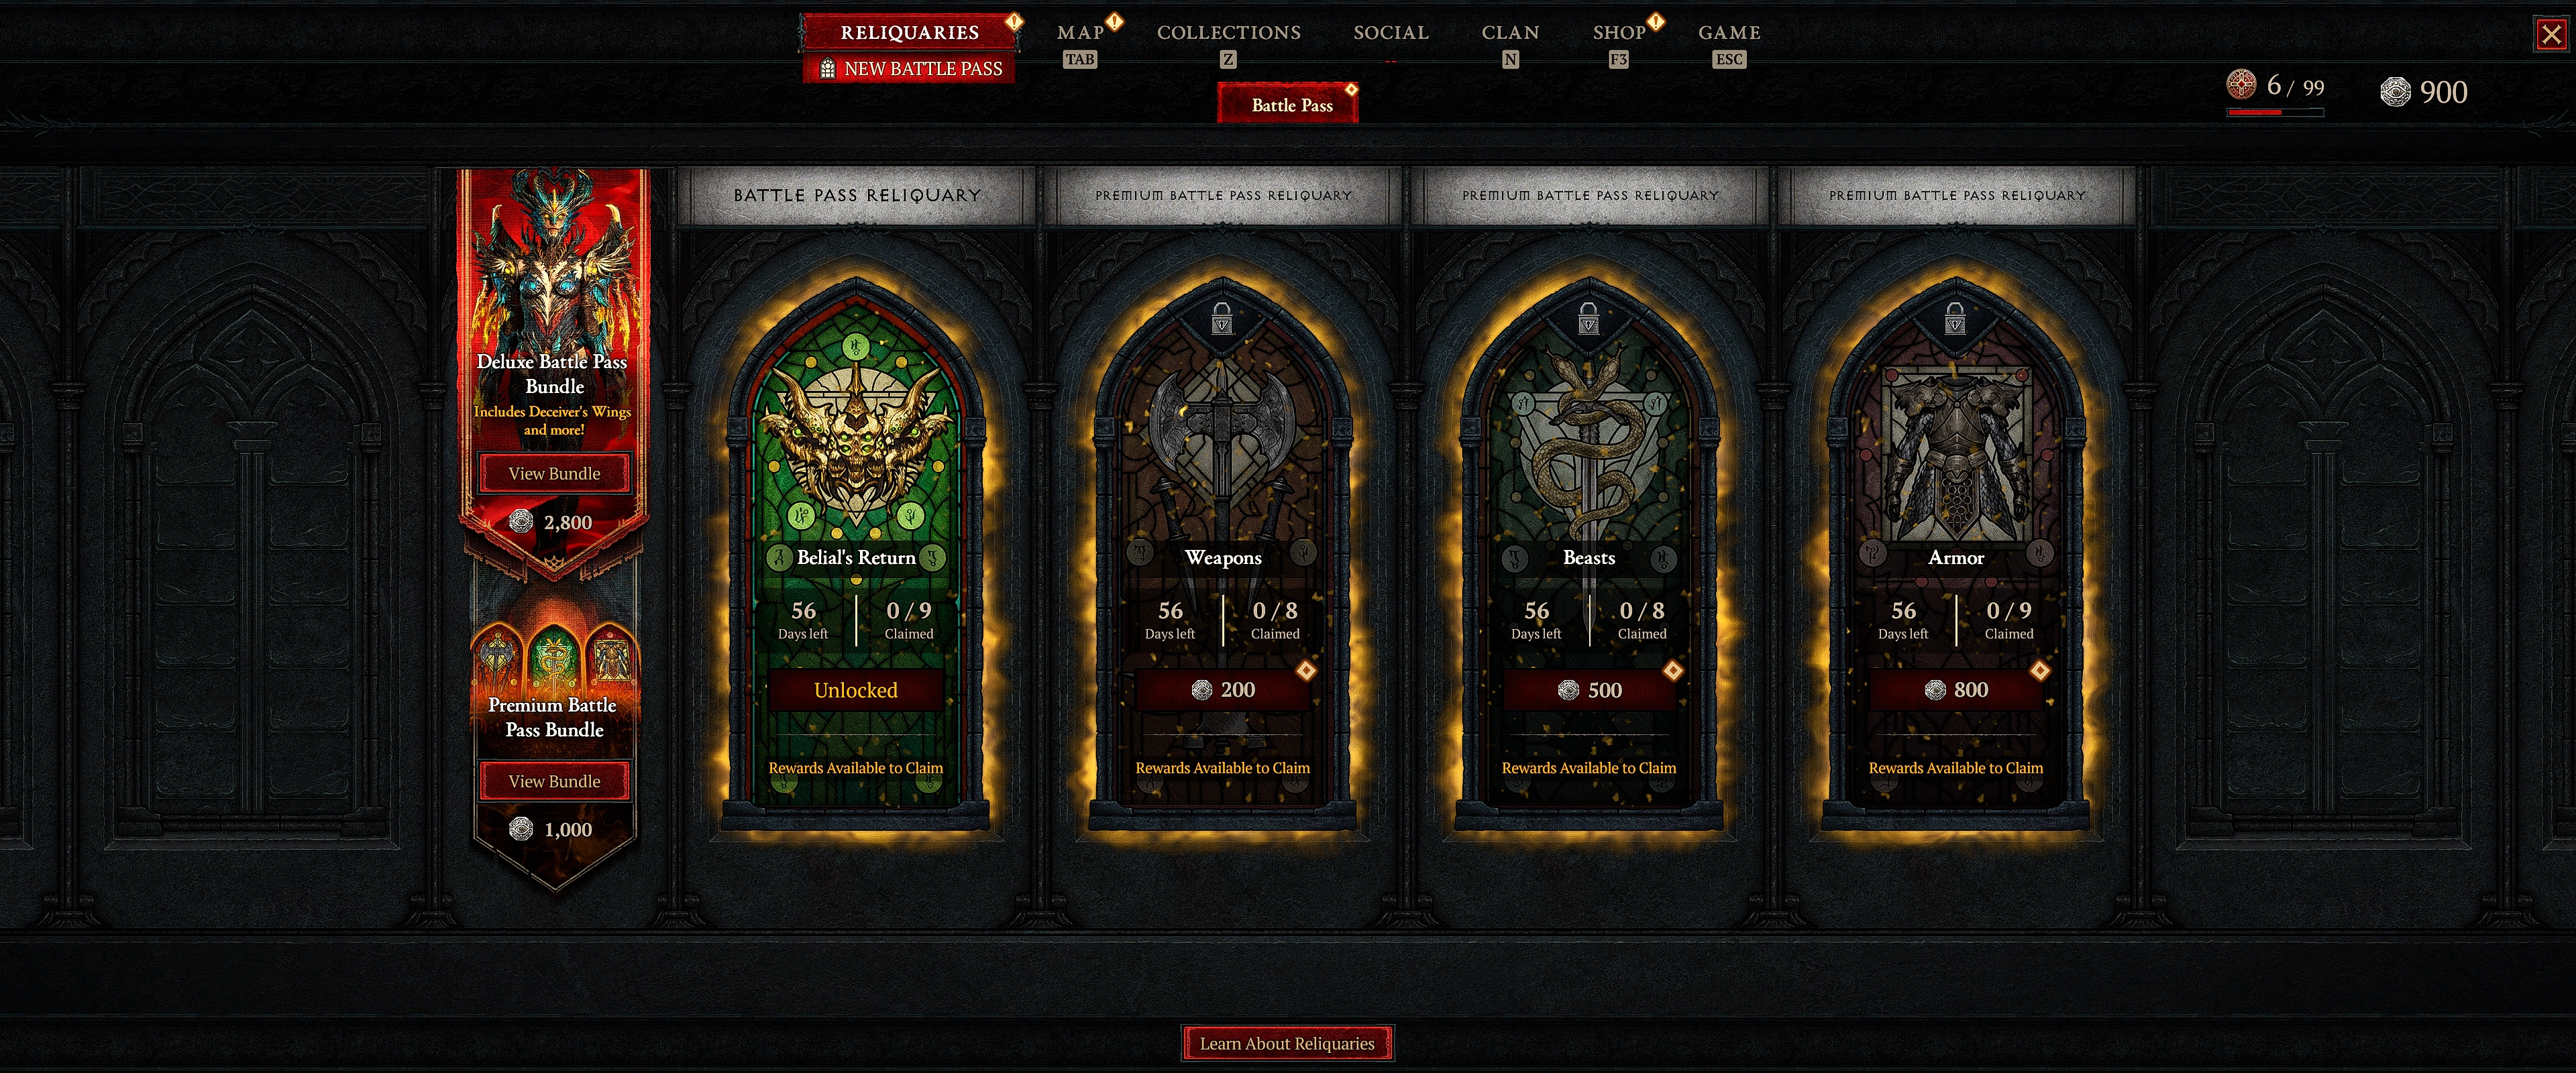This screenshot has height=1073, width=2576.
Task: Open the Clan menu
Action: tap(1510, 32)
